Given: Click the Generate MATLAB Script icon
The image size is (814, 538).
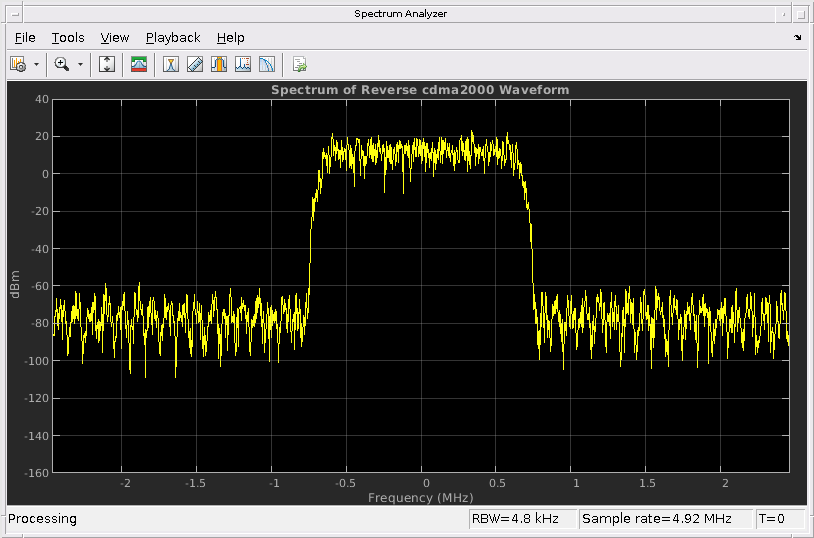Looking at the screenshot, I should pos(300,64).
